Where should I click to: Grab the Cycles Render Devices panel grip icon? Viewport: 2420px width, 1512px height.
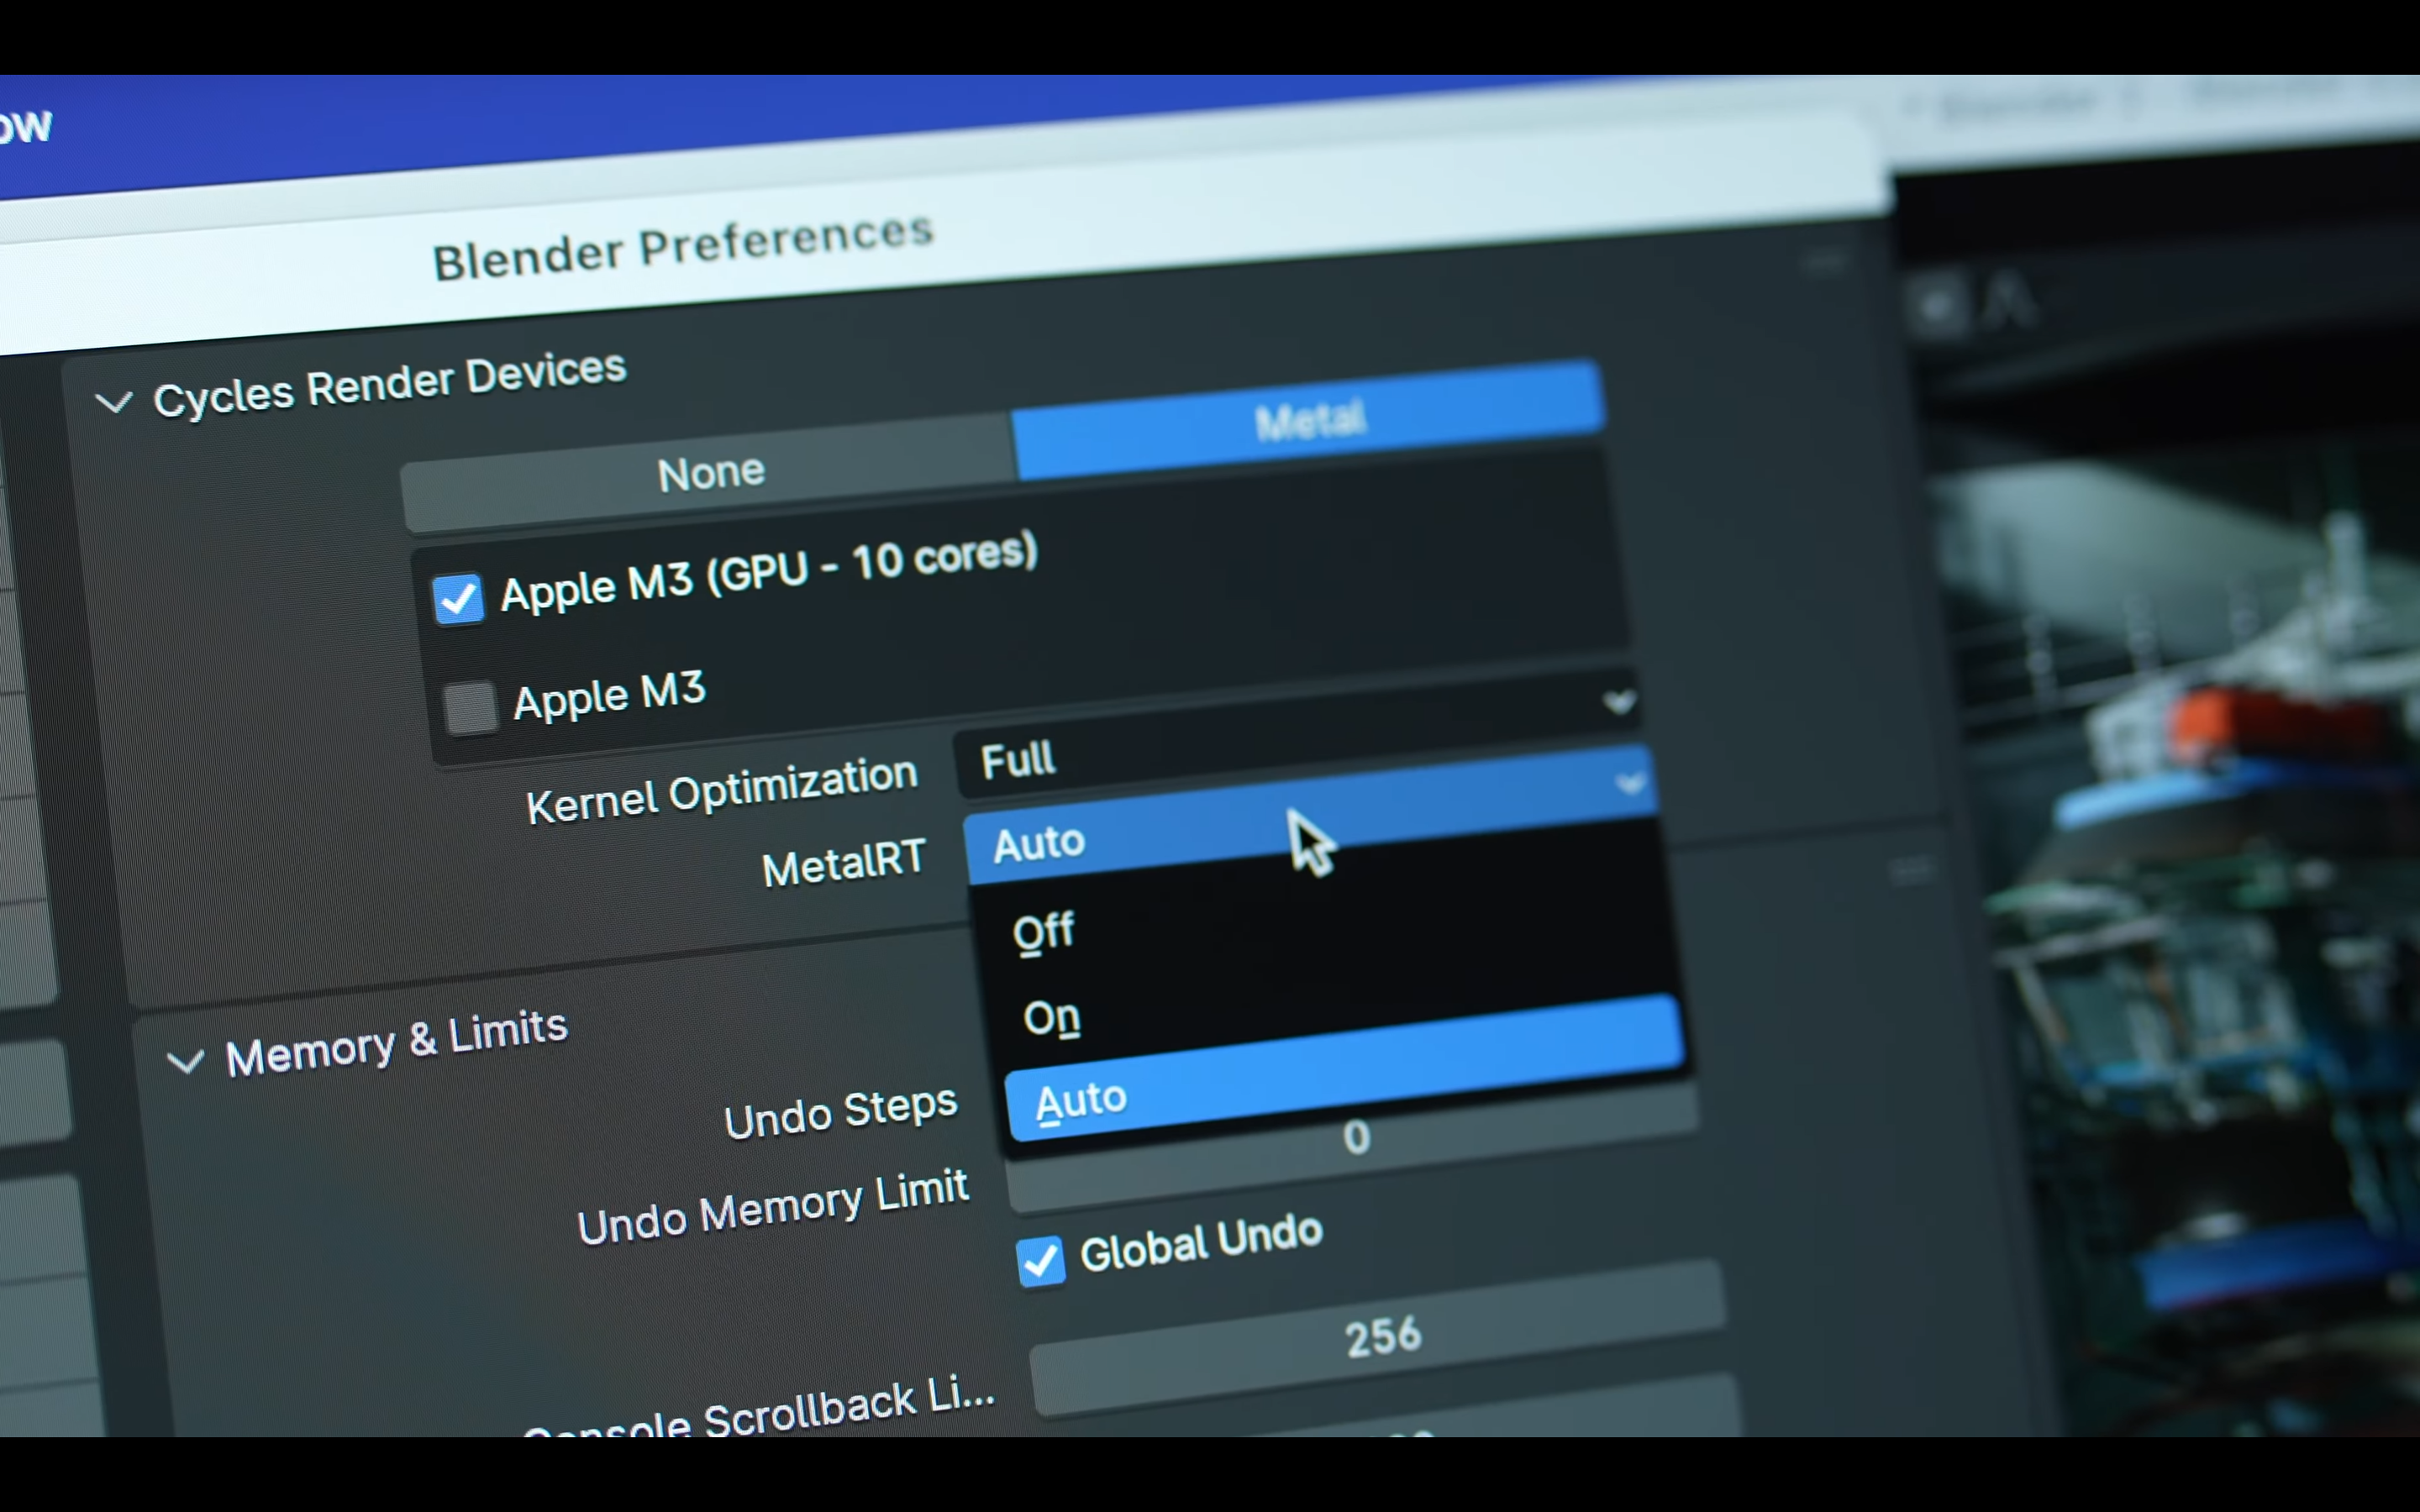pos(1826,264)
